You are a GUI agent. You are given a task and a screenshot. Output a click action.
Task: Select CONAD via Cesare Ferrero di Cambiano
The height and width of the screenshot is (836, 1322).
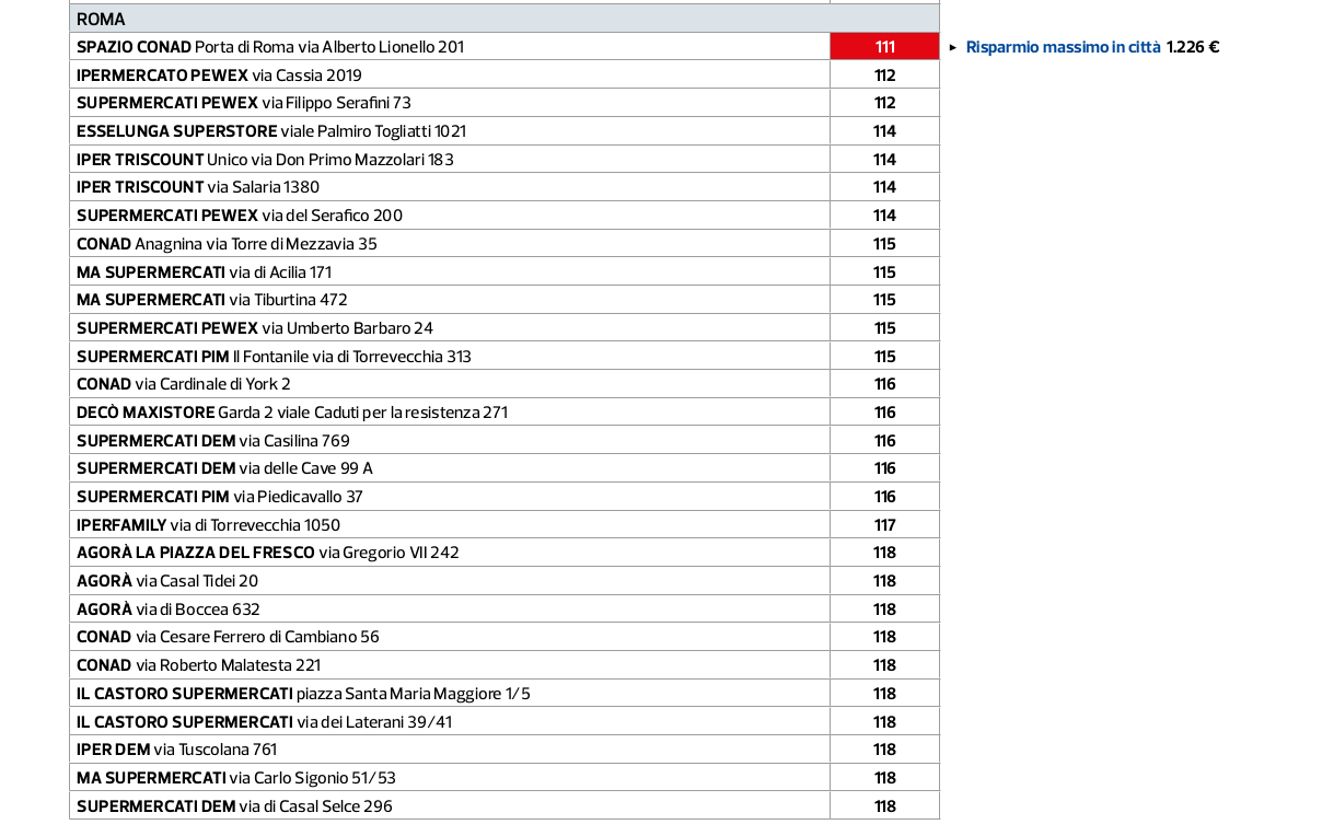(x=504, y=637)
